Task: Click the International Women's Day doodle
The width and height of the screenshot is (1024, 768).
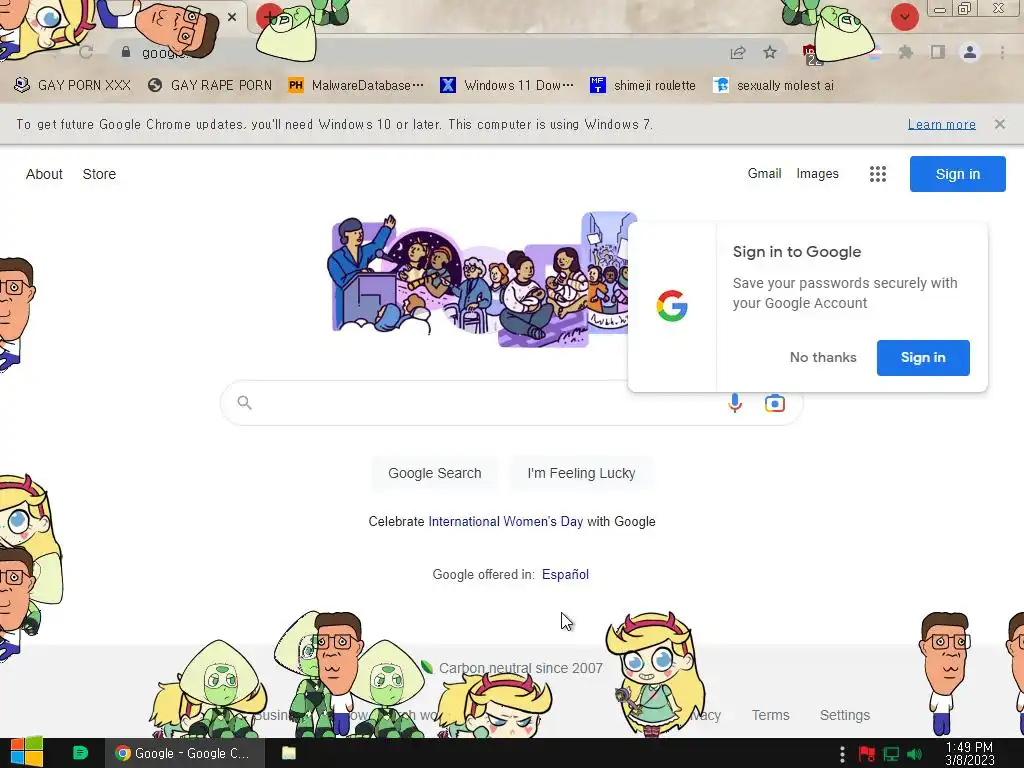Action: [480, 280]
